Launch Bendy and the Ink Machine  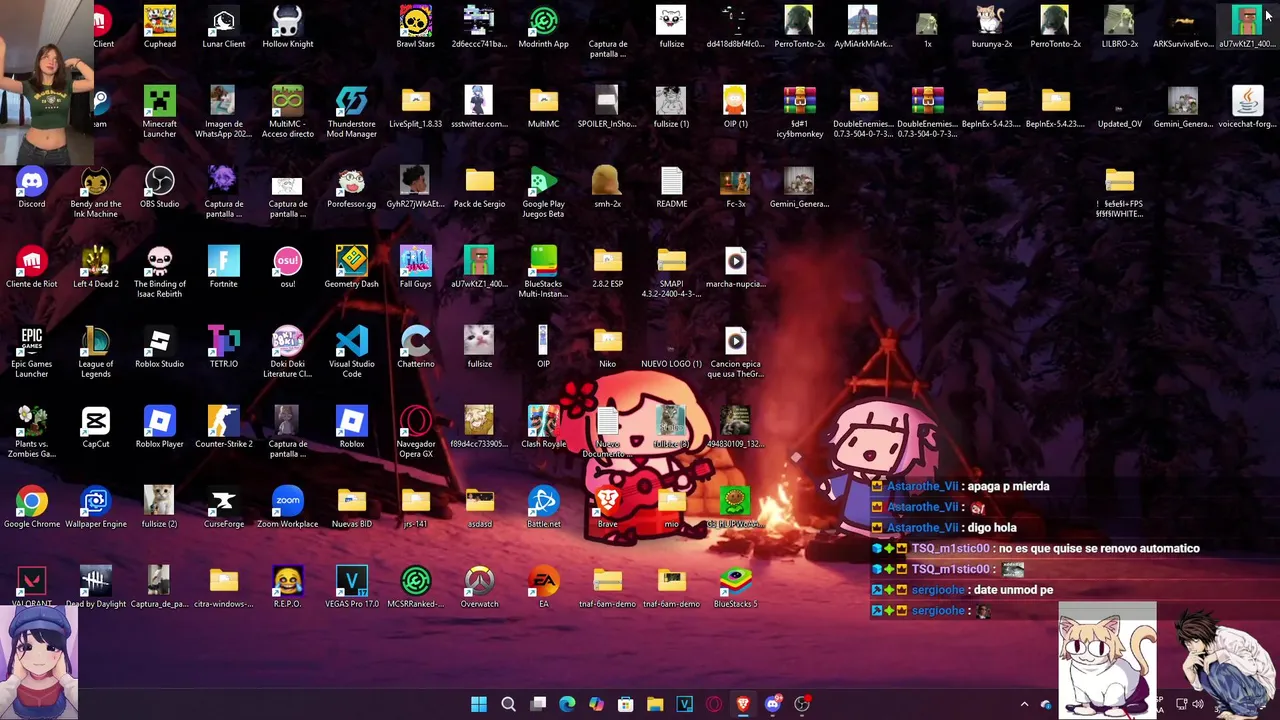(96, 192)
